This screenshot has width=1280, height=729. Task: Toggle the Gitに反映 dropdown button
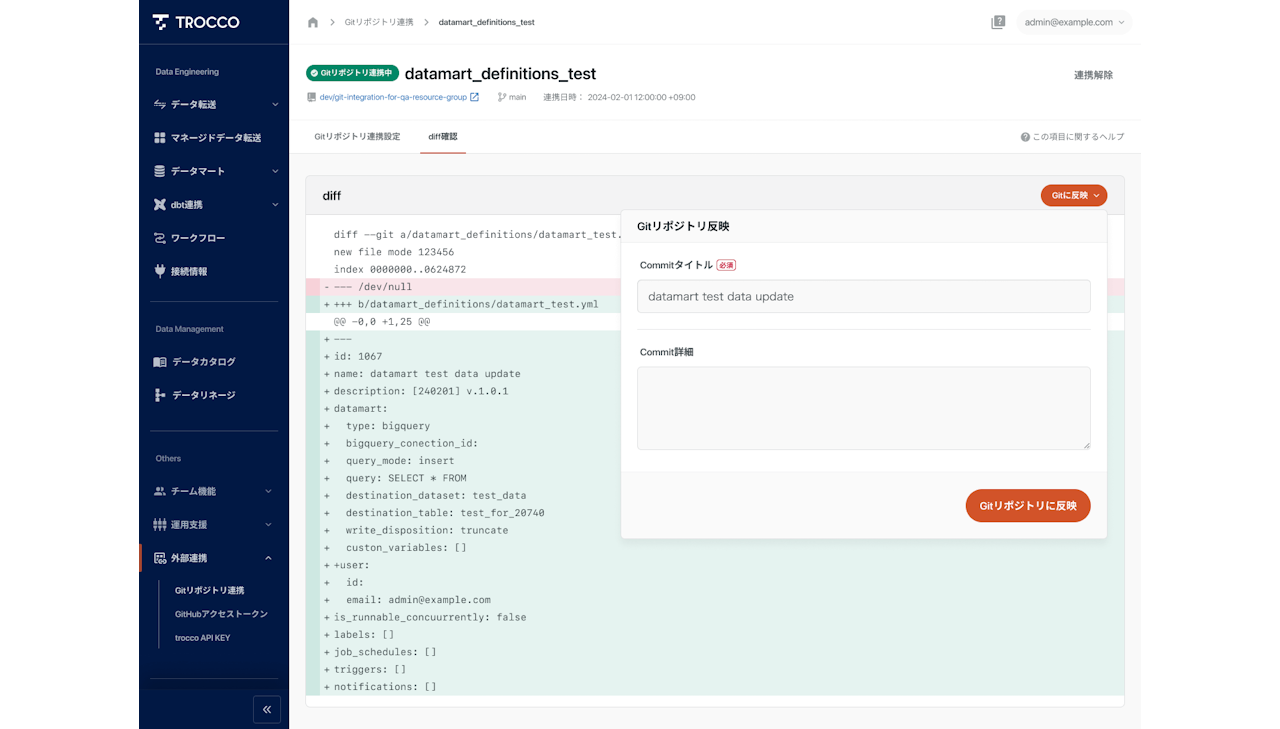(1073, 195)
